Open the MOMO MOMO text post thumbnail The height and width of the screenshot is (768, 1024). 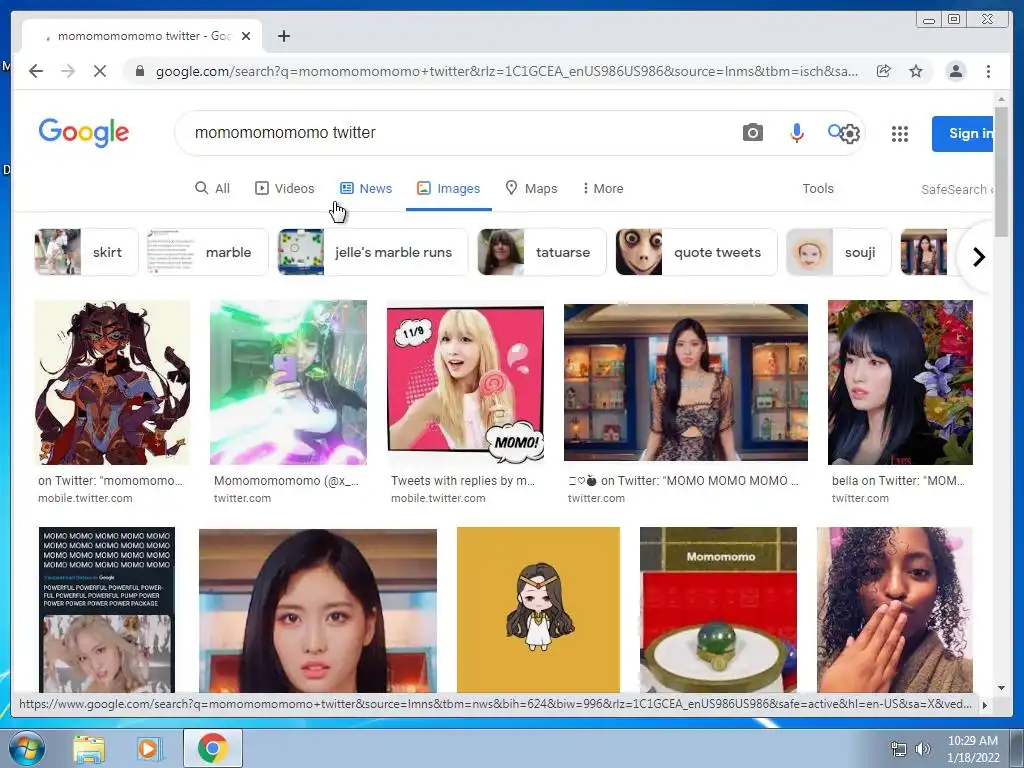[106, 610]
